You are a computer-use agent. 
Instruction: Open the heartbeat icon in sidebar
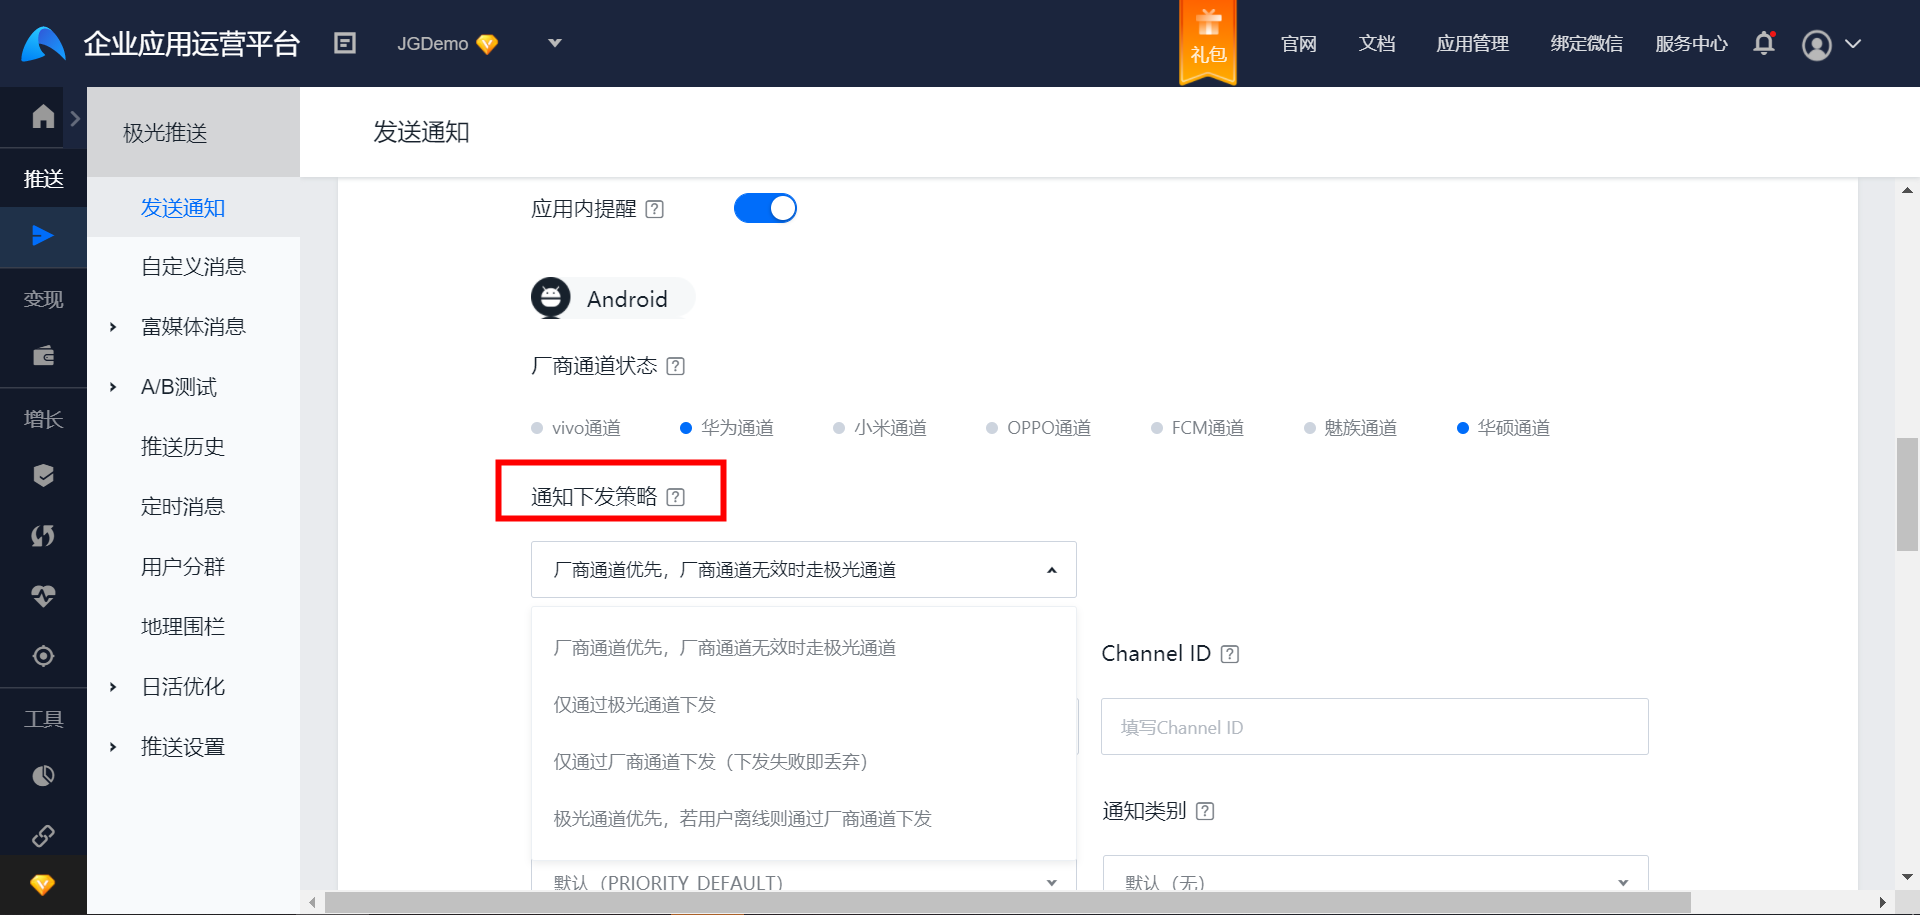pos(43,596)
